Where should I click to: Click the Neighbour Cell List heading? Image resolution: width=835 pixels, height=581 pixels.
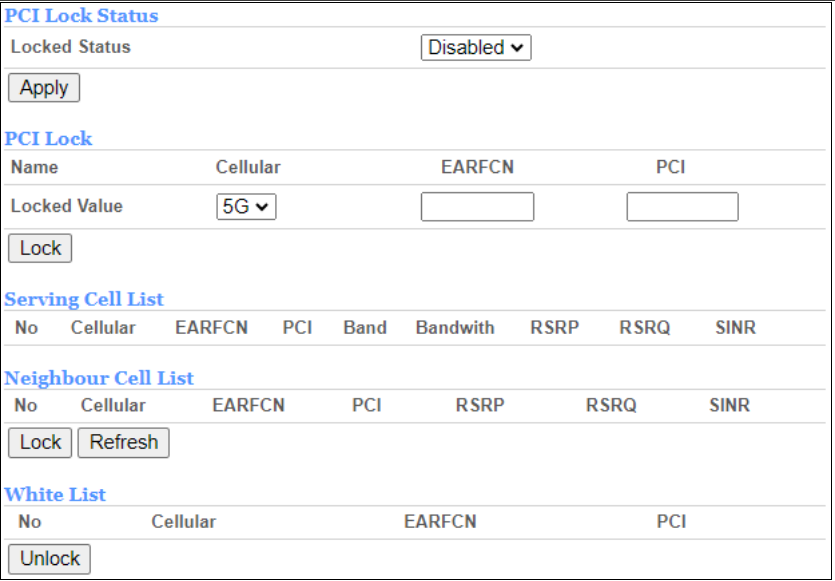click(x=99, y=378)
